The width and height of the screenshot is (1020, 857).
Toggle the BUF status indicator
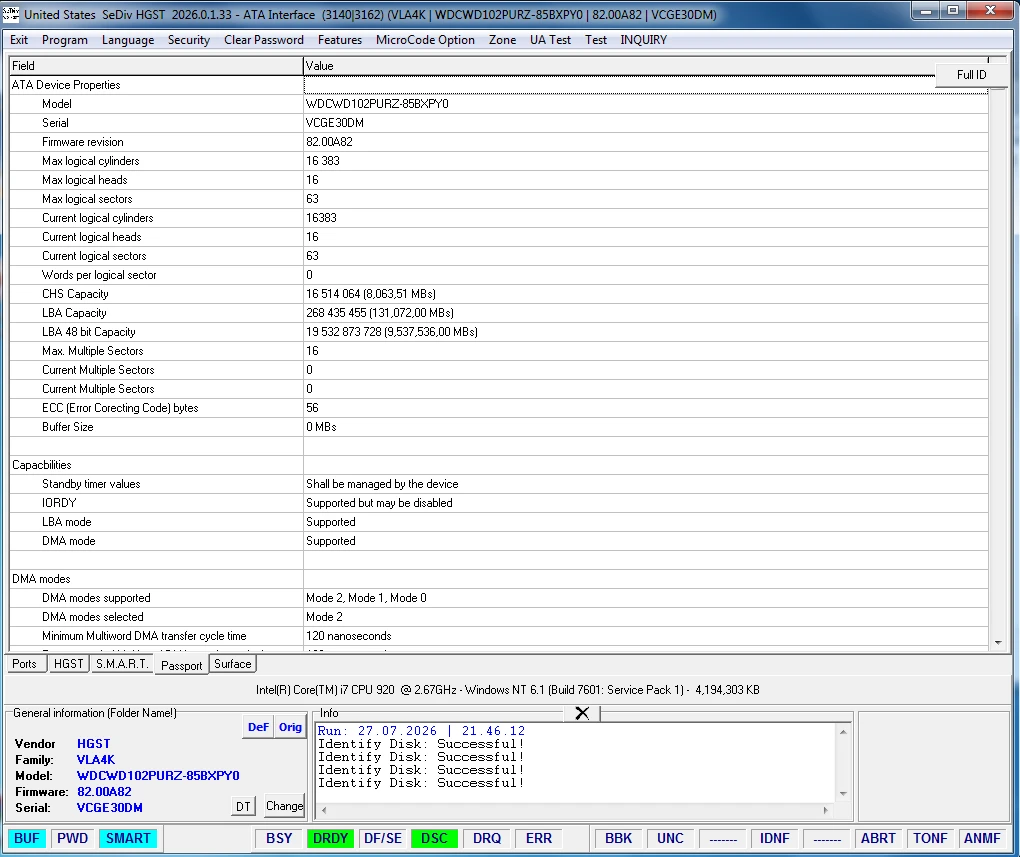click(27, 838)
